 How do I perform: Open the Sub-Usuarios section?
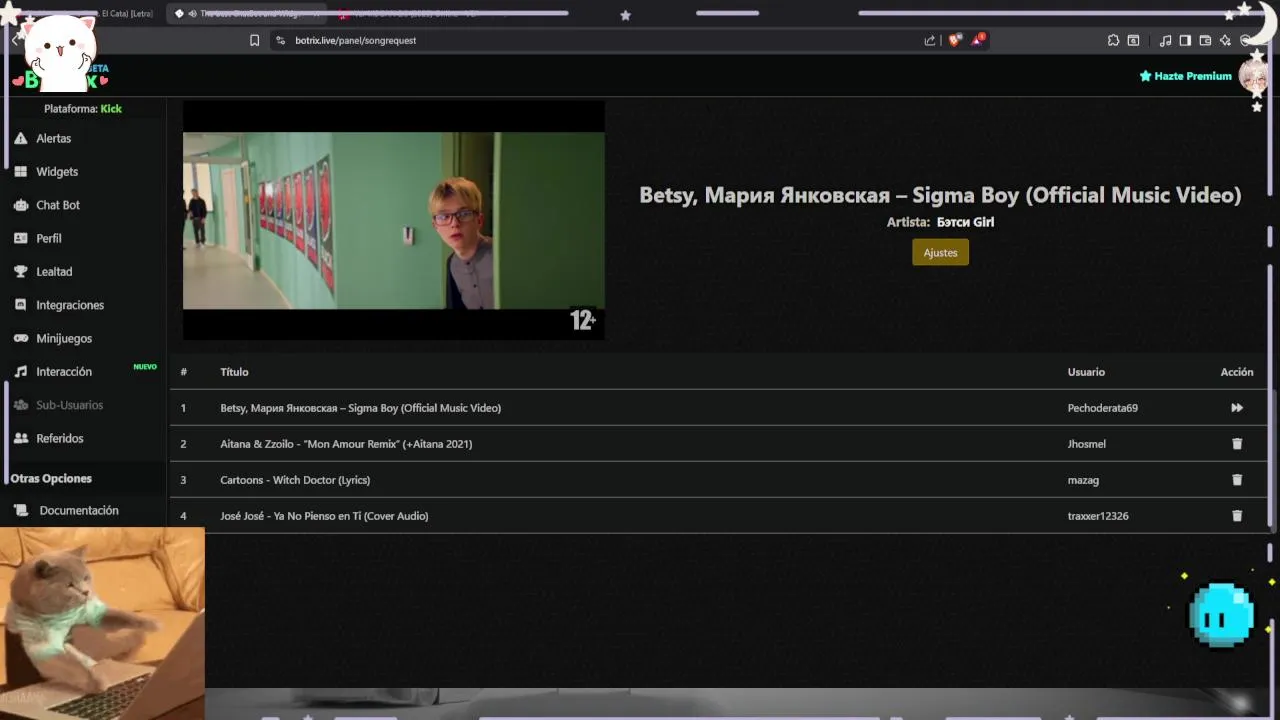point(69,405)
